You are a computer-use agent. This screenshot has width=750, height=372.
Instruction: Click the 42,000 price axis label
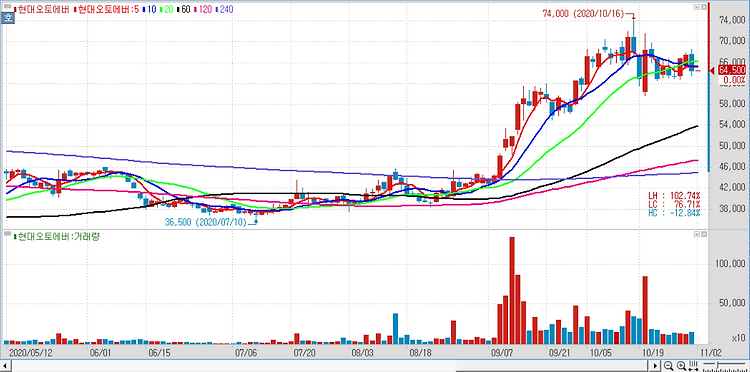(733, 187)
